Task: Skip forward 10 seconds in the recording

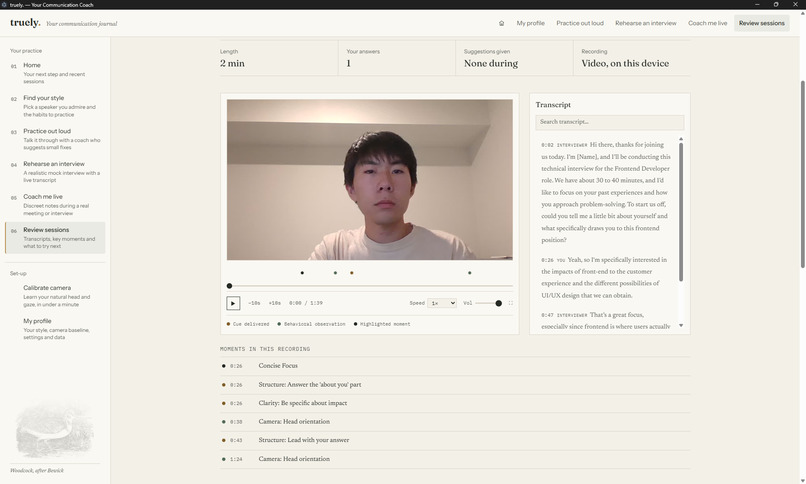Action: pos(274,303)
